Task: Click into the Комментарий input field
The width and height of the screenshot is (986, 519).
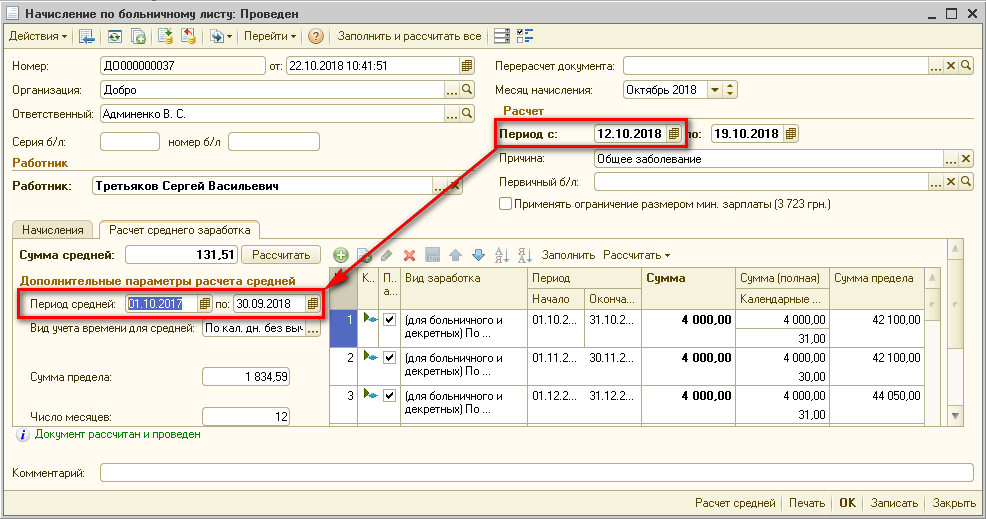Action: coord(536,472)
